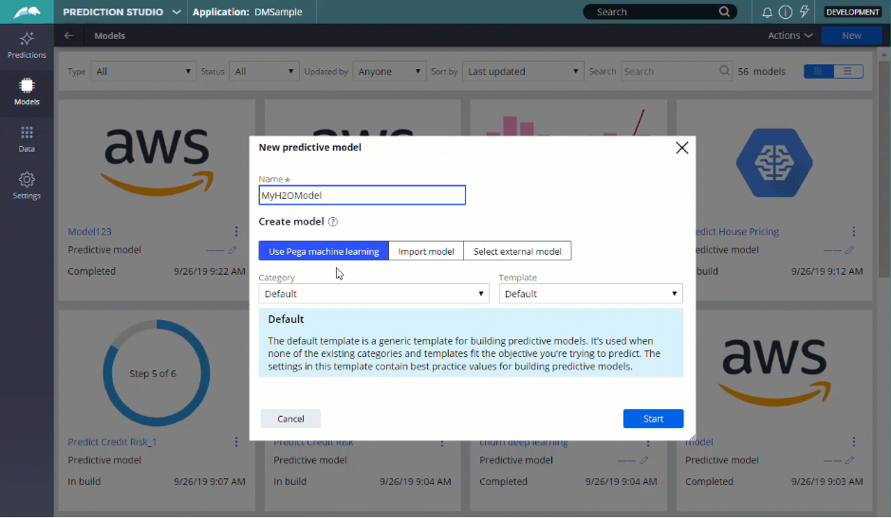Open the Data section in sidebar
This screenshot has width=891, height=518.
click(27, 138)
